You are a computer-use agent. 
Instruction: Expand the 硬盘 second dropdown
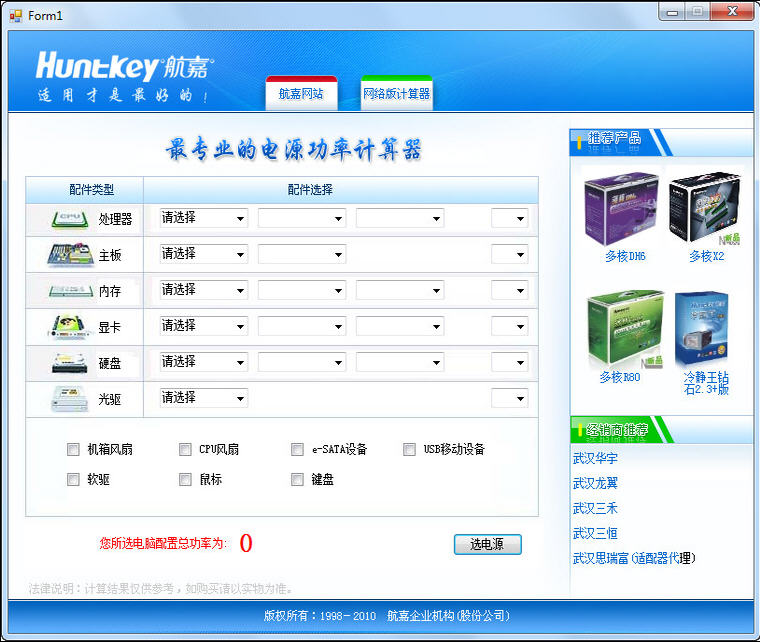coord(302,362)
